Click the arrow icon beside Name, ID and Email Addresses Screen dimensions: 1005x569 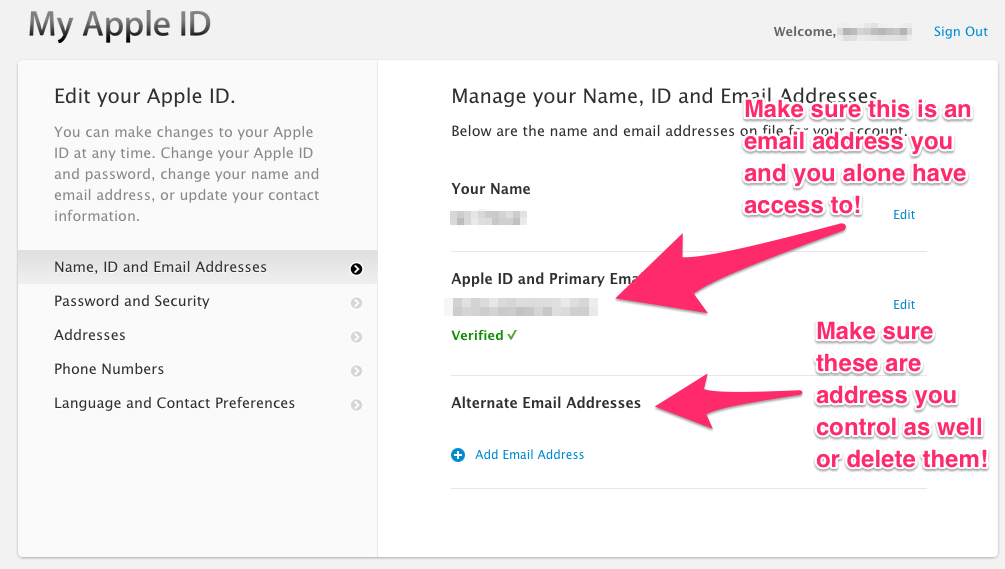[356, 269]
